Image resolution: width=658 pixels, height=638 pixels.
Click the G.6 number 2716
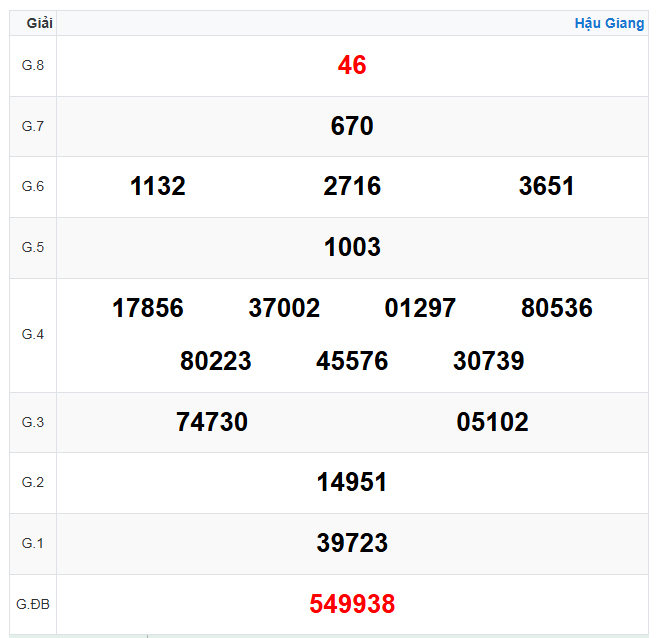point(352,186)
